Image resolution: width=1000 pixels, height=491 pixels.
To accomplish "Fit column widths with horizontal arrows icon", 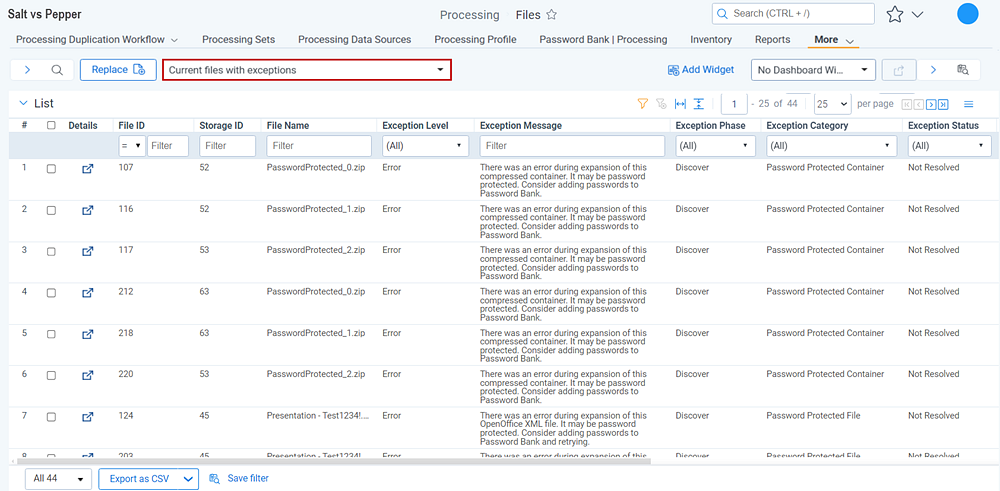I will [680, 103].
